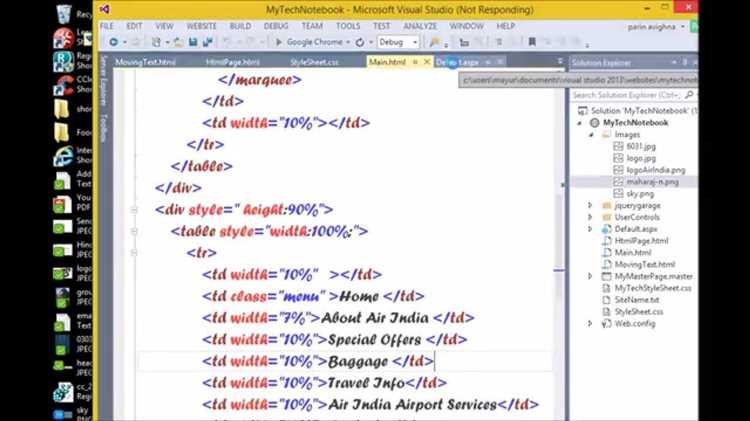Switch to the StyleSheet.css tab
The width and height of the screenshot is (750, 421).
[x=314, y=62]
